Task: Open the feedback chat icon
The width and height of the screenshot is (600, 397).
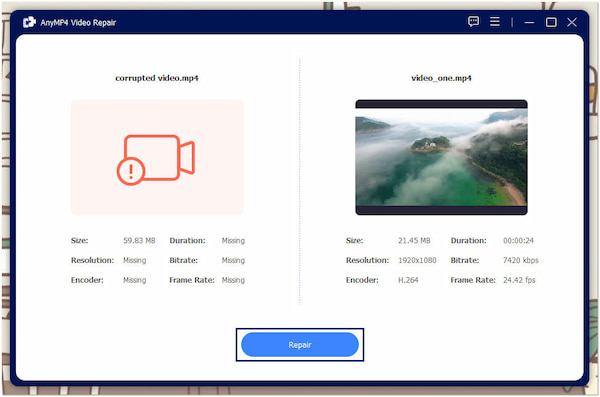Action: 473,21
